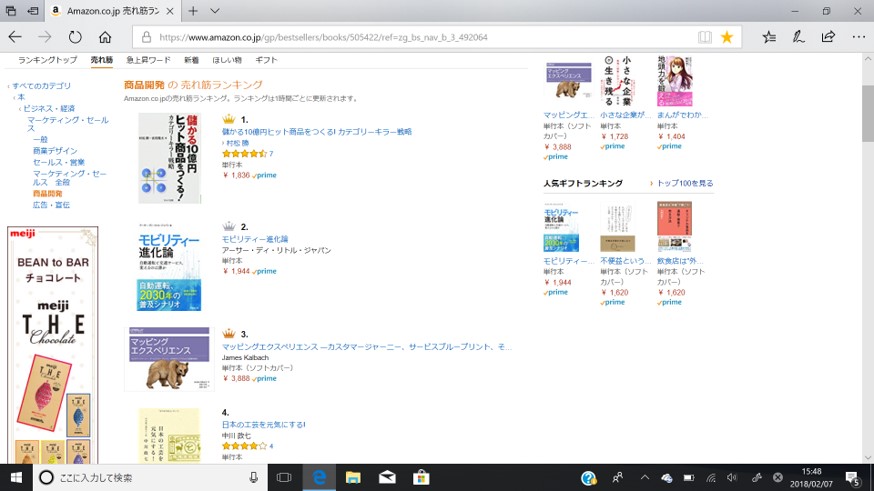Toggle the favorites star in address bar
The width and height of the screenshot is (874, 491).
coord(727,37)
